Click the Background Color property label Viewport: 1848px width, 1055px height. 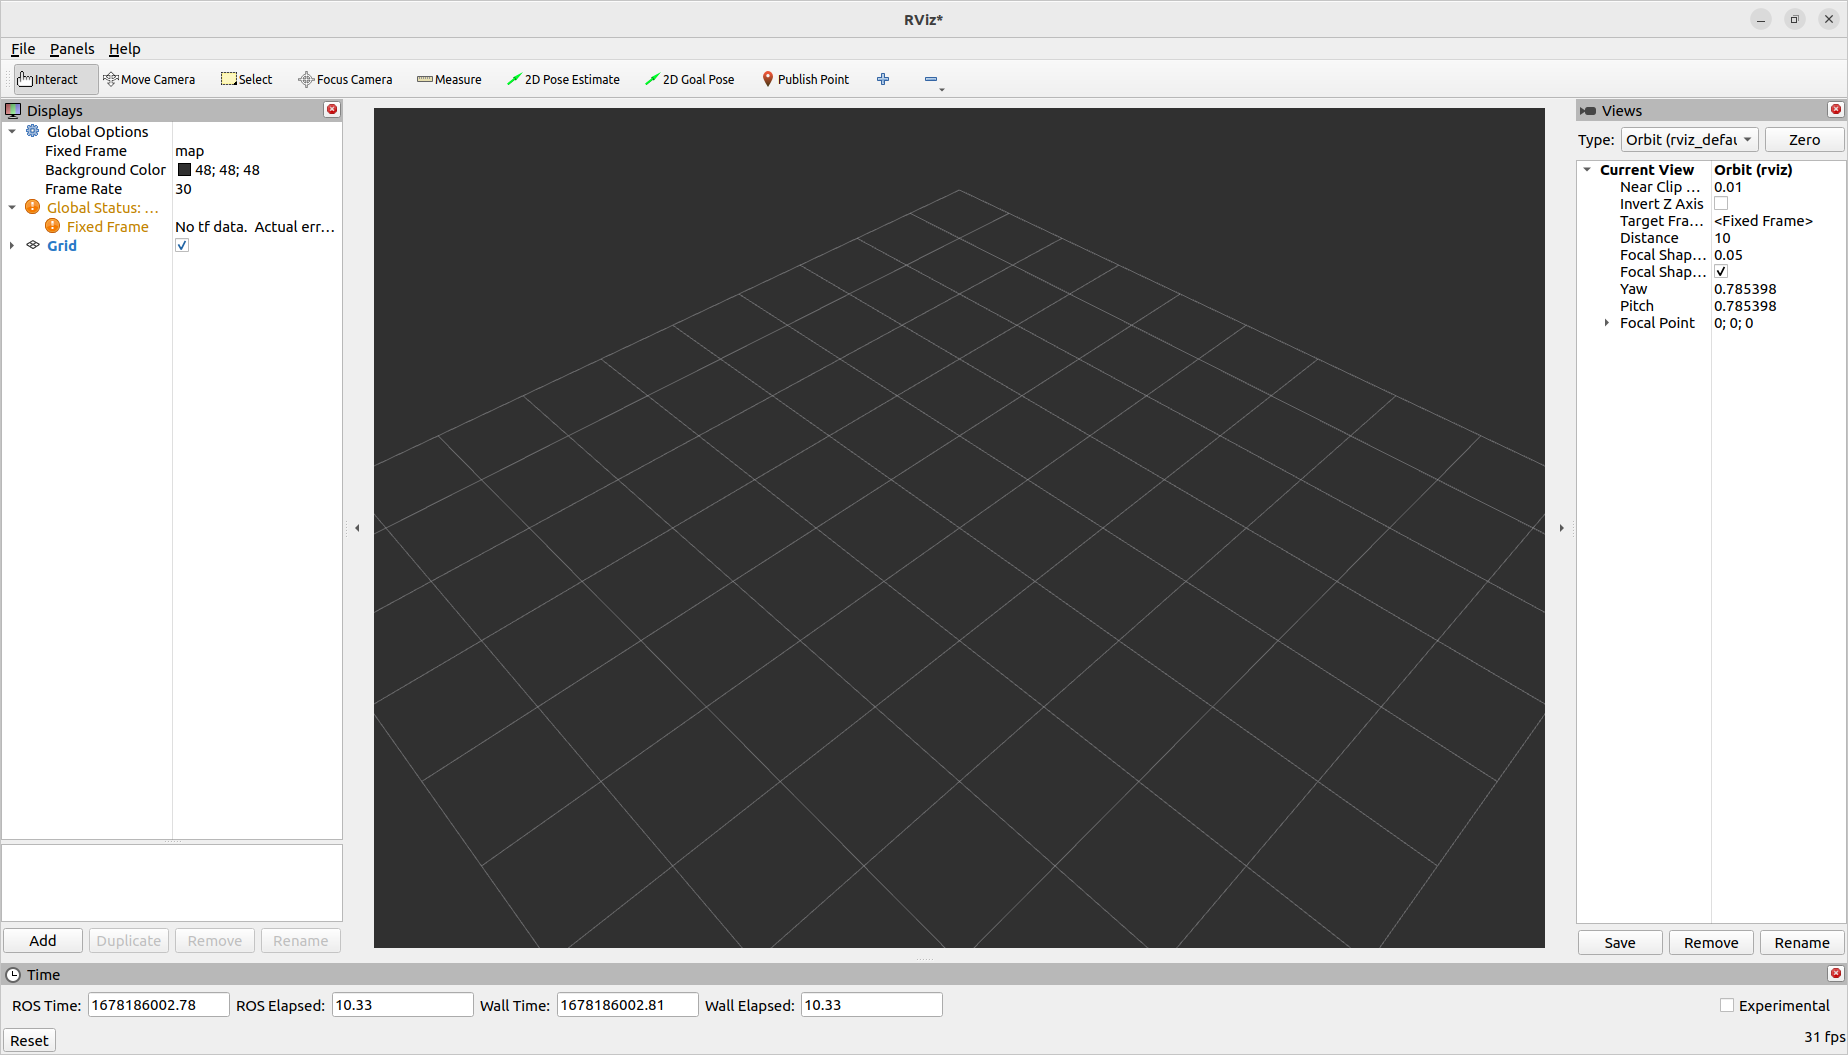(105, 170)
